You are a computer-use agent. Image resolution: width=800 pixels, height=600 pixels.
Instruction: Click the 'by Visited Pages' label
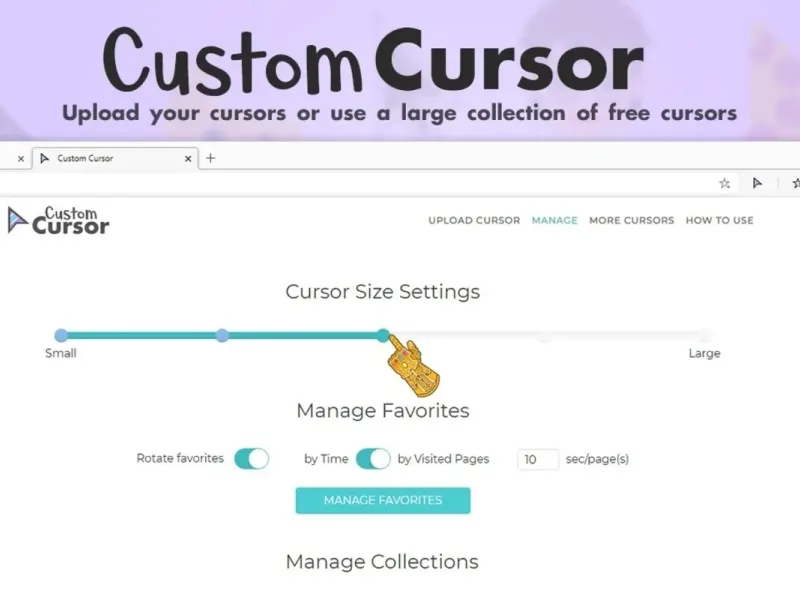point(443,459)
